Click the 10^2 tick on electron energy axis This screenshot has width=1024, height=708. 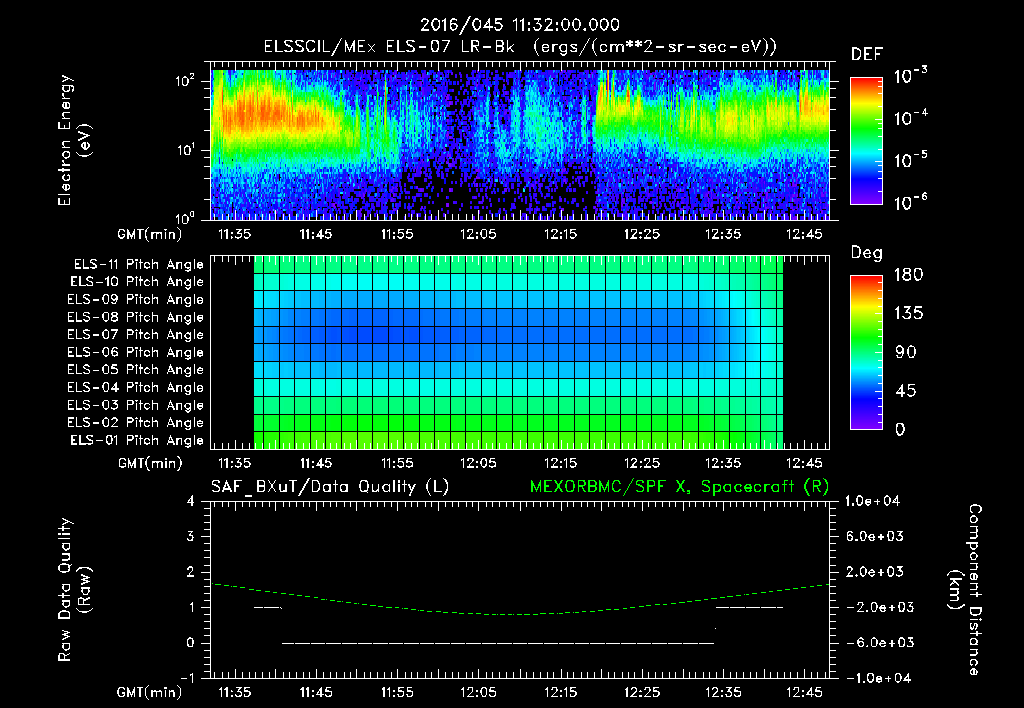[x=185, y=81]
